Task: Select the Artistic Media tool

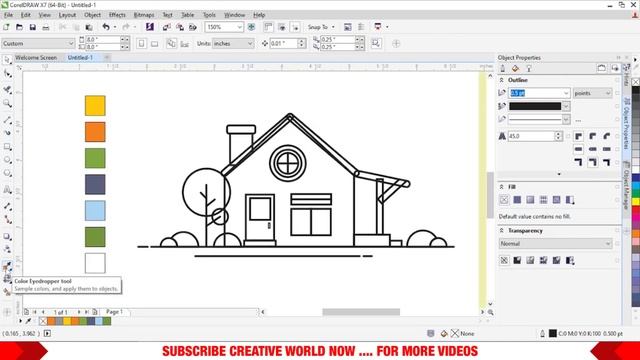Action: tap(7, 133)
